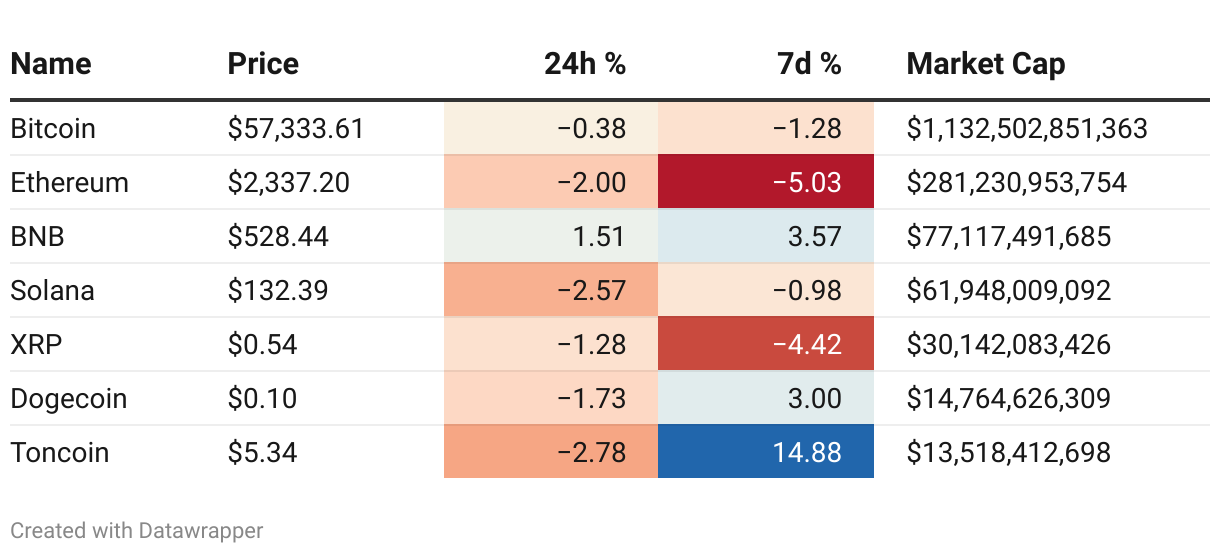Click the Name column header
1220x554 pixels.
51,64
